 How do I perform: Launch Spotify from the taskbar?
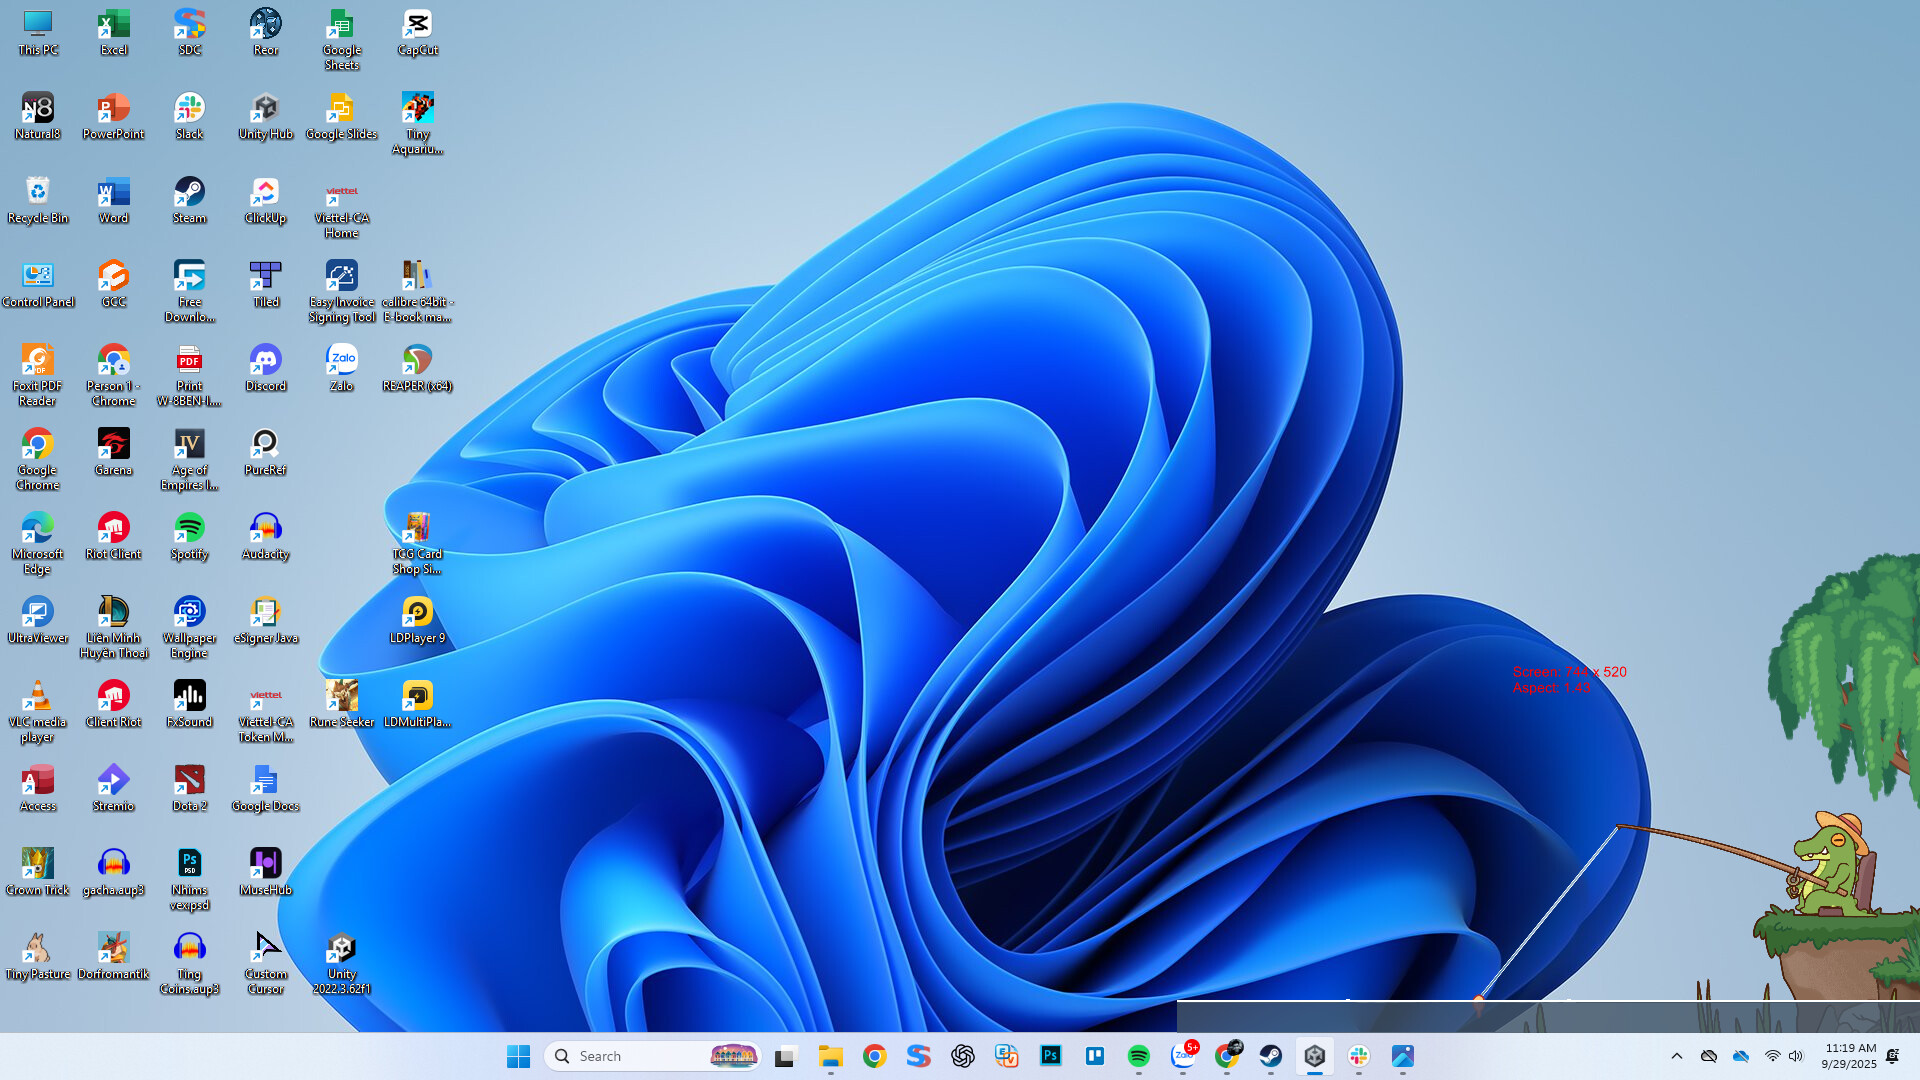pos(1137,1055)
